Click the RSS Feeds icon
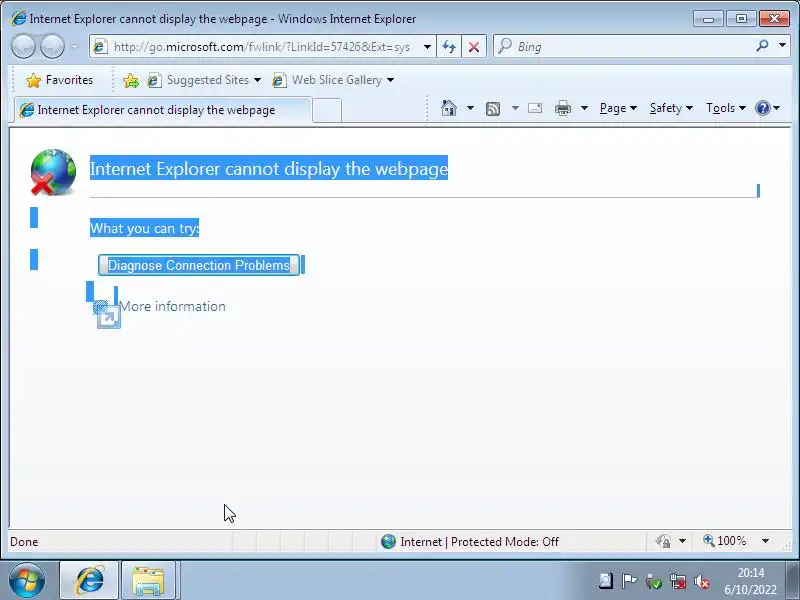 click(x=493, y=108)
